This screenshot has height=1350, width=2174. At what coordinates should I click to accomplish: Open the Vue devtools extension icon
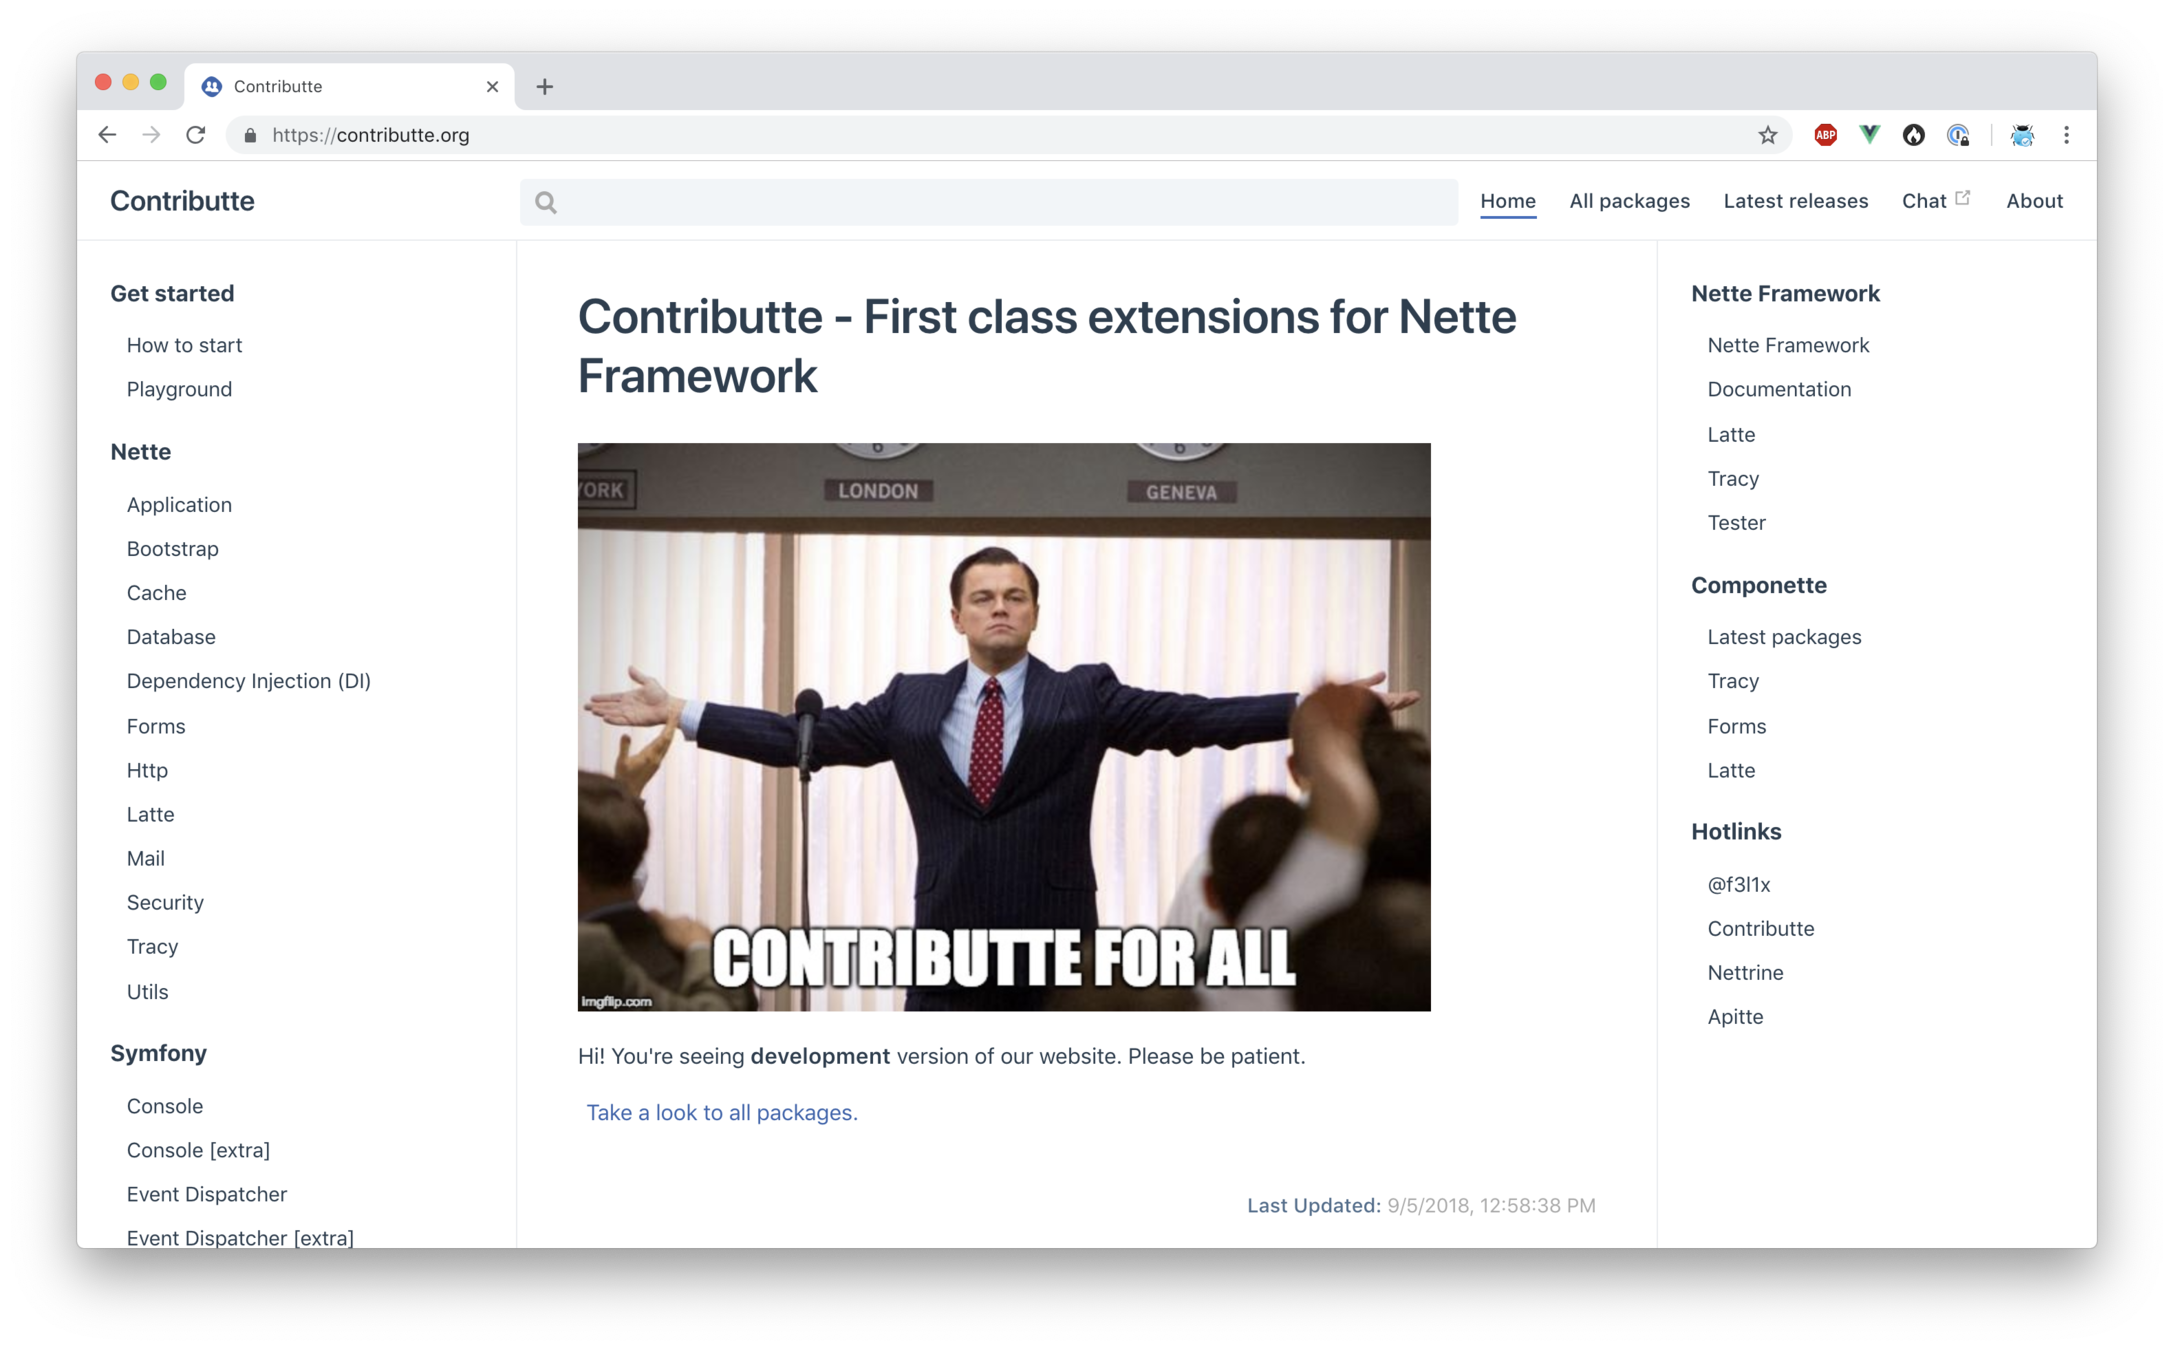click(1869, 135)
